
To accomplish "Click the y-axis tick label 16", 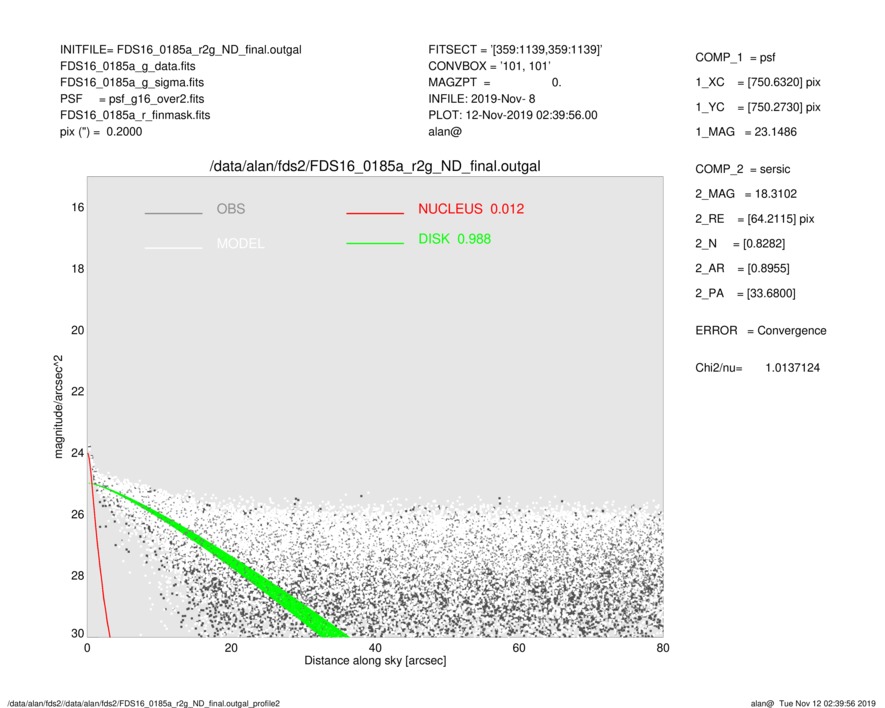I will 77,208.
